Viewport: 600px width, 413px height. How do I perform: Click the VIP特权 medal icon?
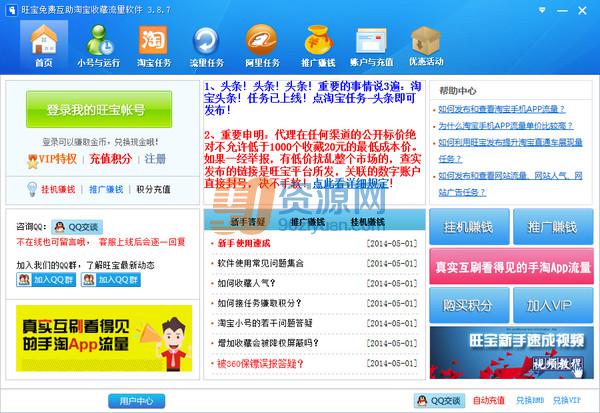coord(32,161)
